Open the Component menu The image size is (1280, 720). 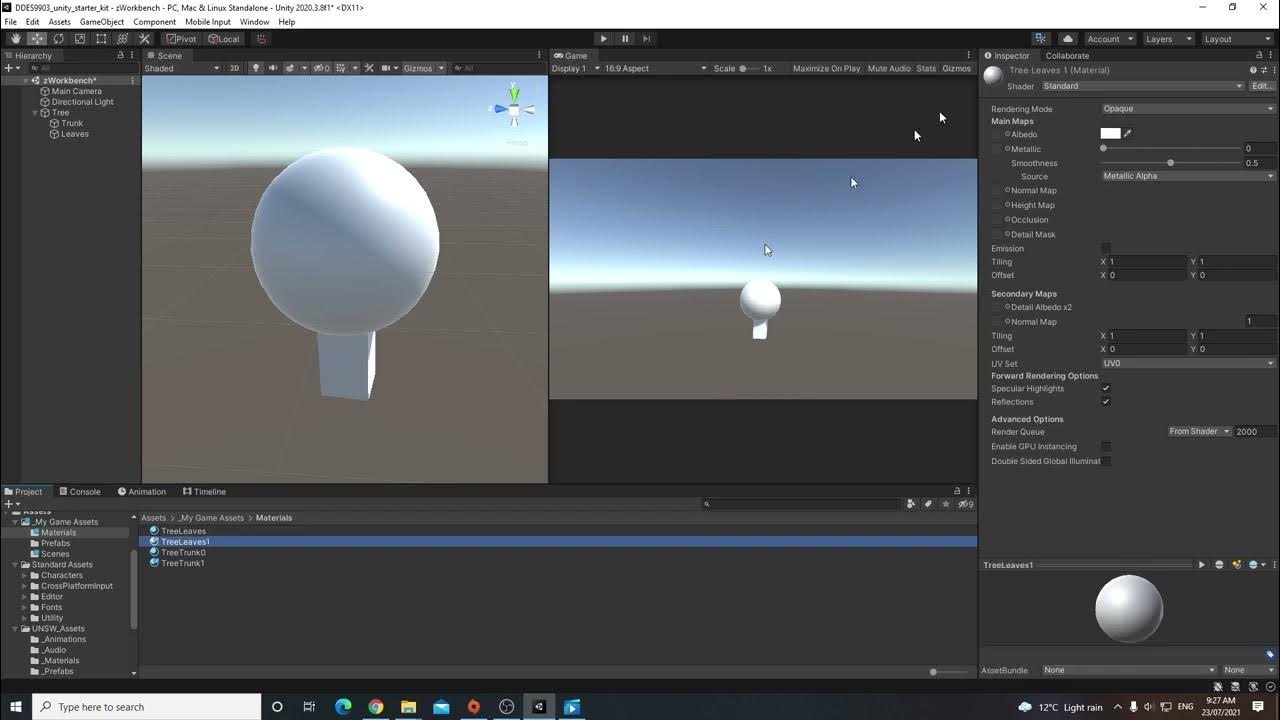tap(155, 22)
